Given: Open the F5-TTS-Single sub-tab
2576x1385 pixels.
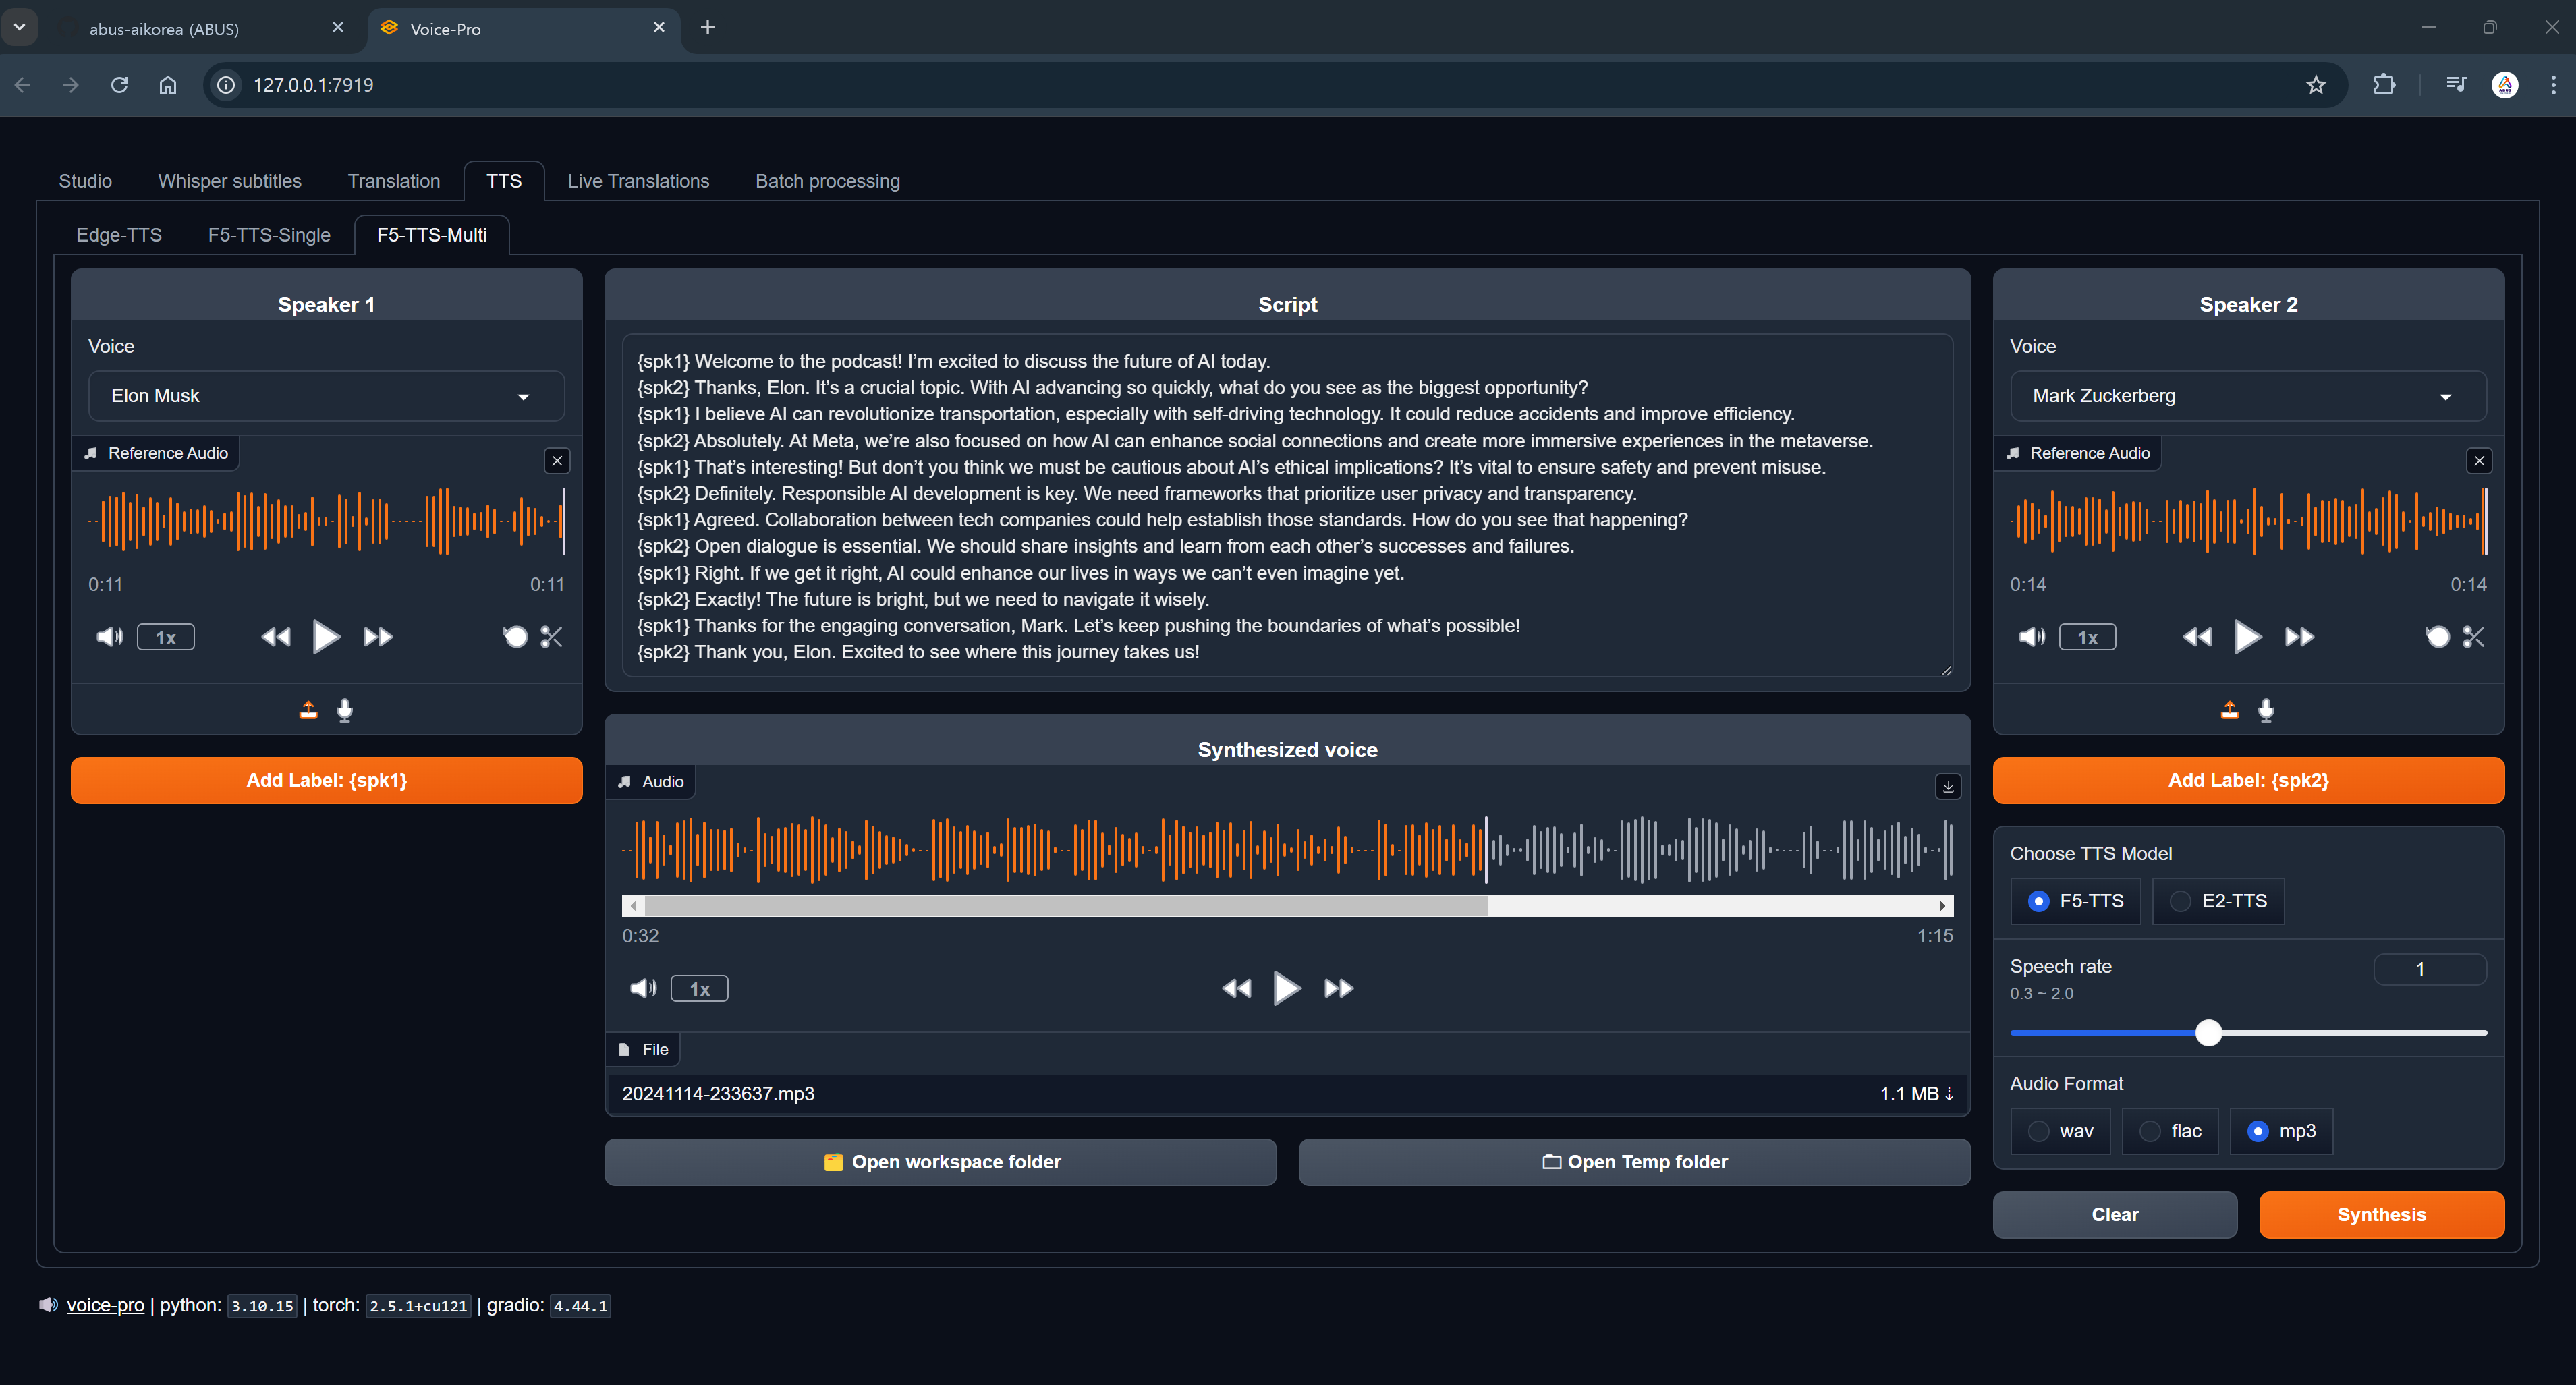Looking at the screenshot, I should pyautogui.click(x=269, y=235).
